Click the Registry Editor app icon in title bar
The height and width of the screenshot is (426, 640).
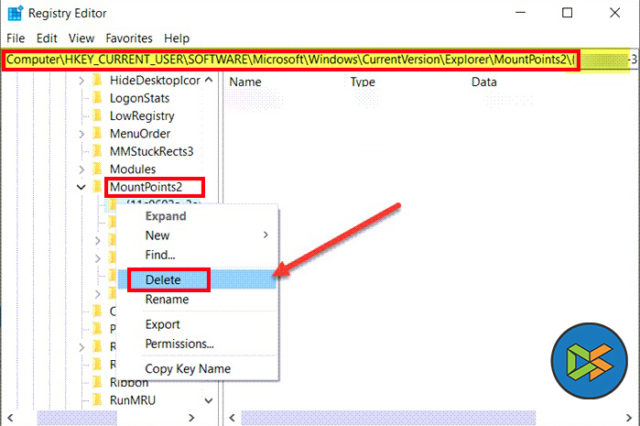tap(16, 13)
